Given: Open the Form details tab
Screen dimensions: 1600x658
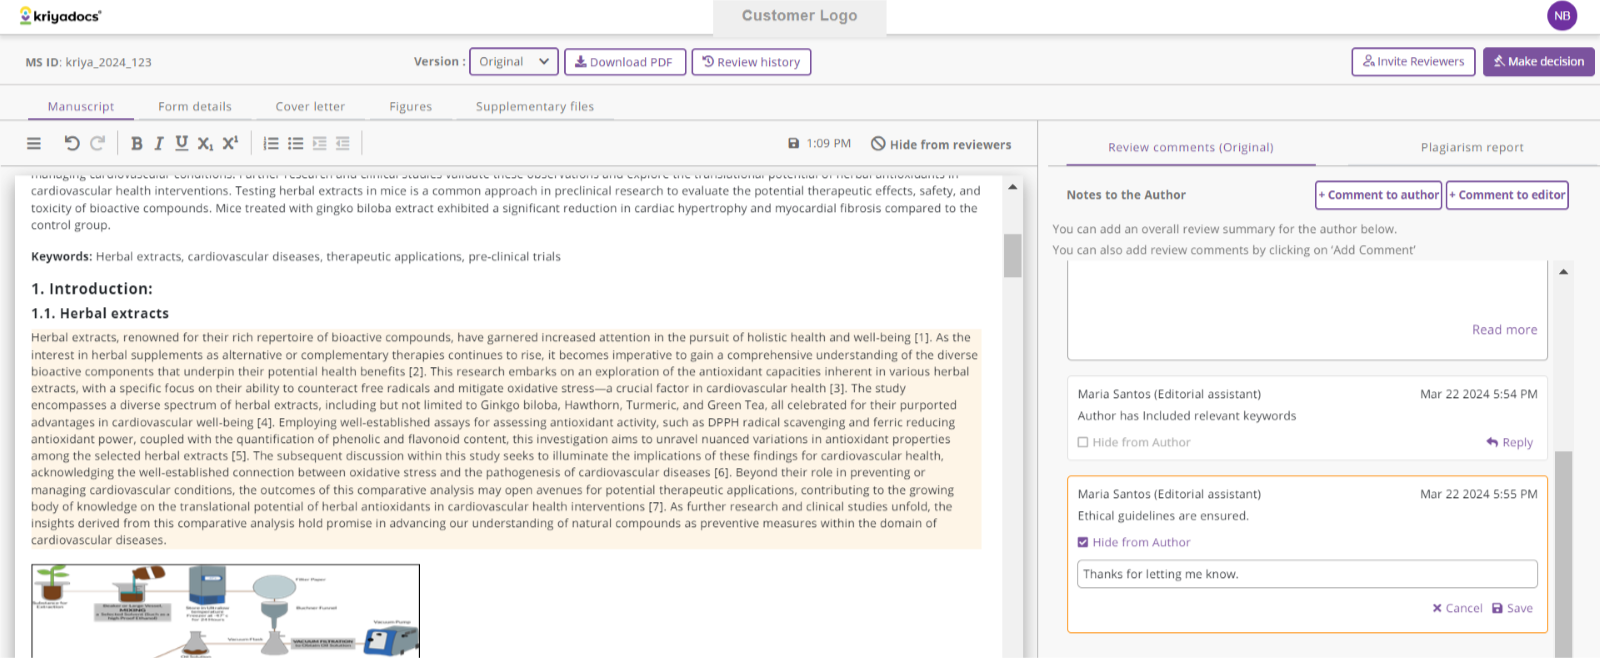Looking at the screenshot, I should pyautogui.click(x=195, y=106).
